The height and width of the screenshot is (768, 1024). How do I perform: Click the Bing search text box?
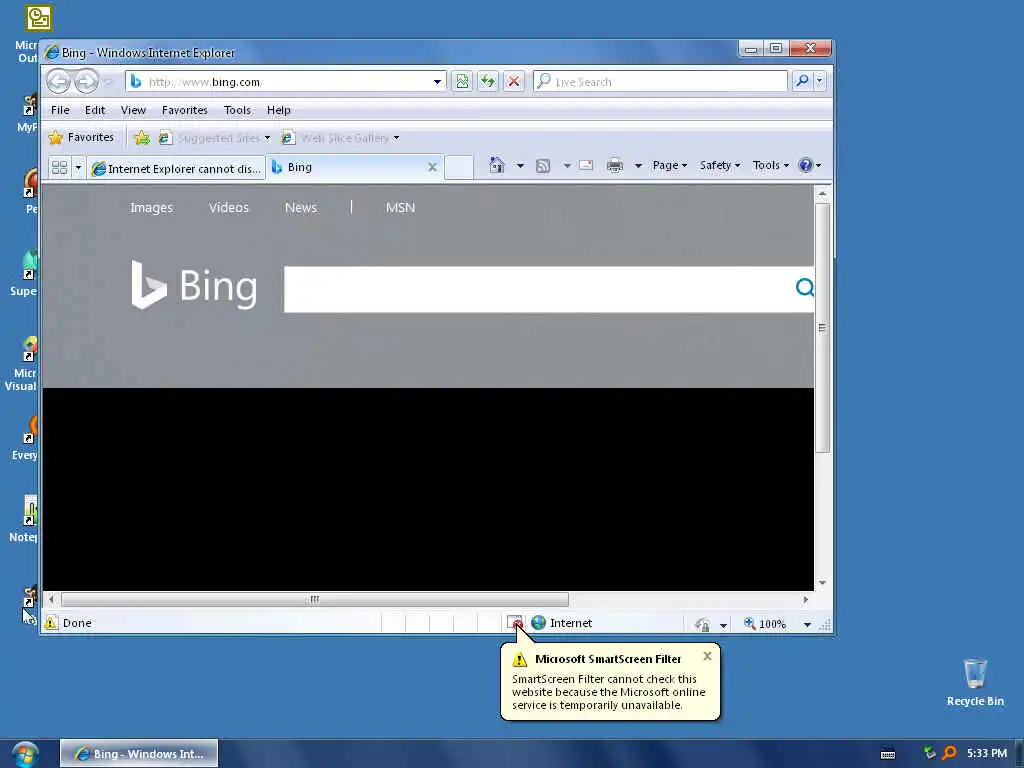[x=539, y=289]
